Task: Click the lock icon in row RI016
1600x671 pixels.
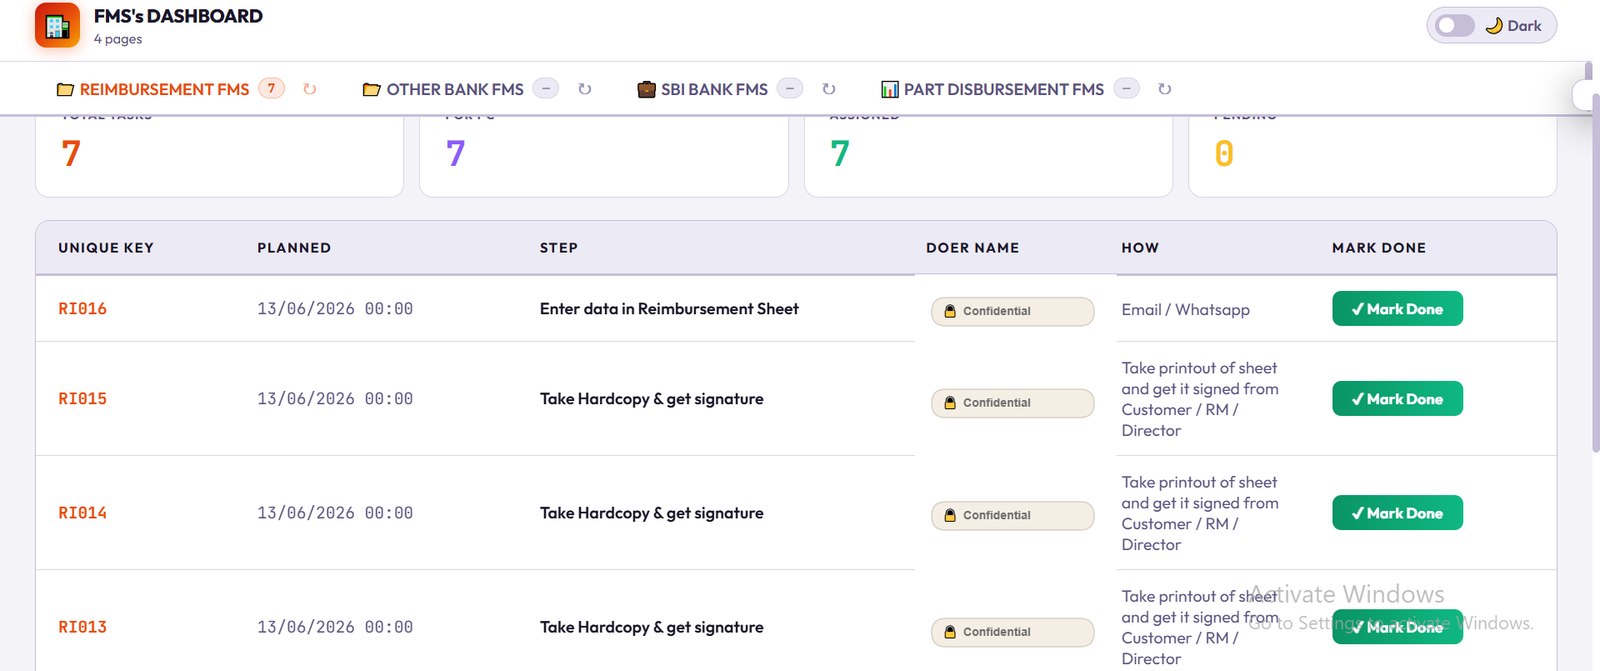Action: (x=950, y=311)
